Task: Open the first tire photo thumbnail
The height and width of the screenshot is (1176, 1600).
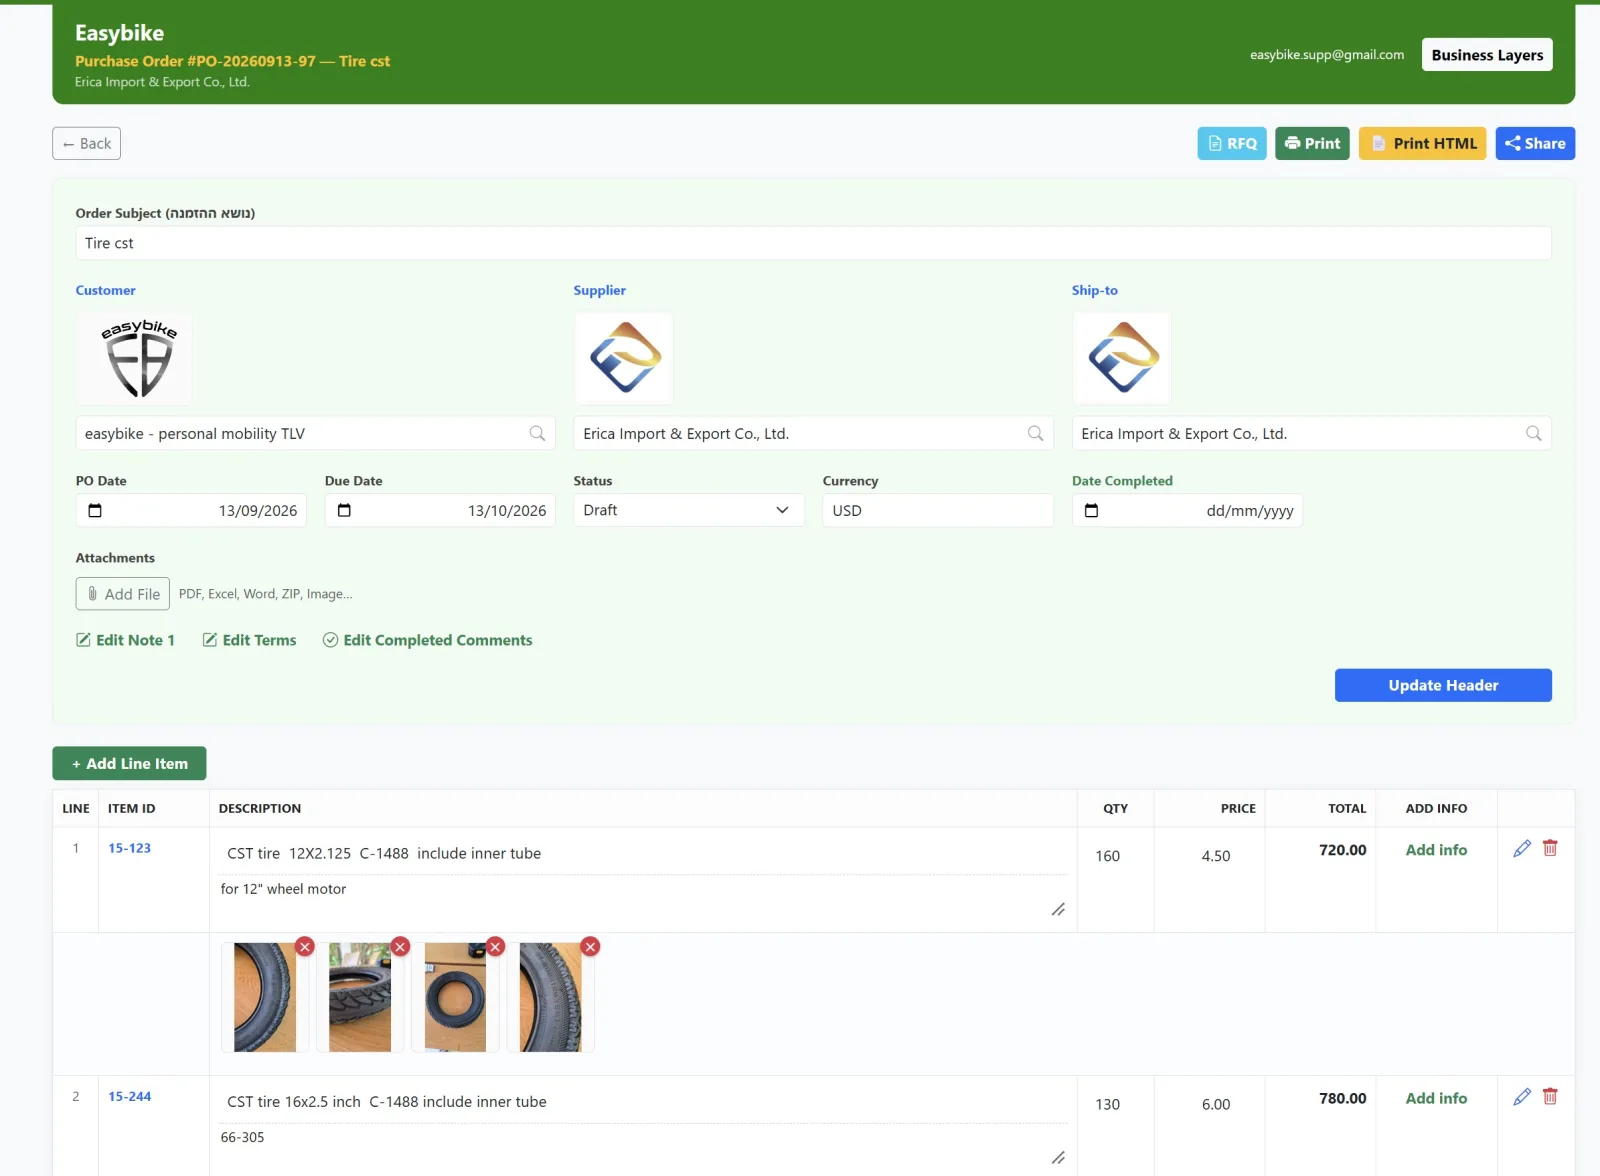Action: [x=265, y=997]
